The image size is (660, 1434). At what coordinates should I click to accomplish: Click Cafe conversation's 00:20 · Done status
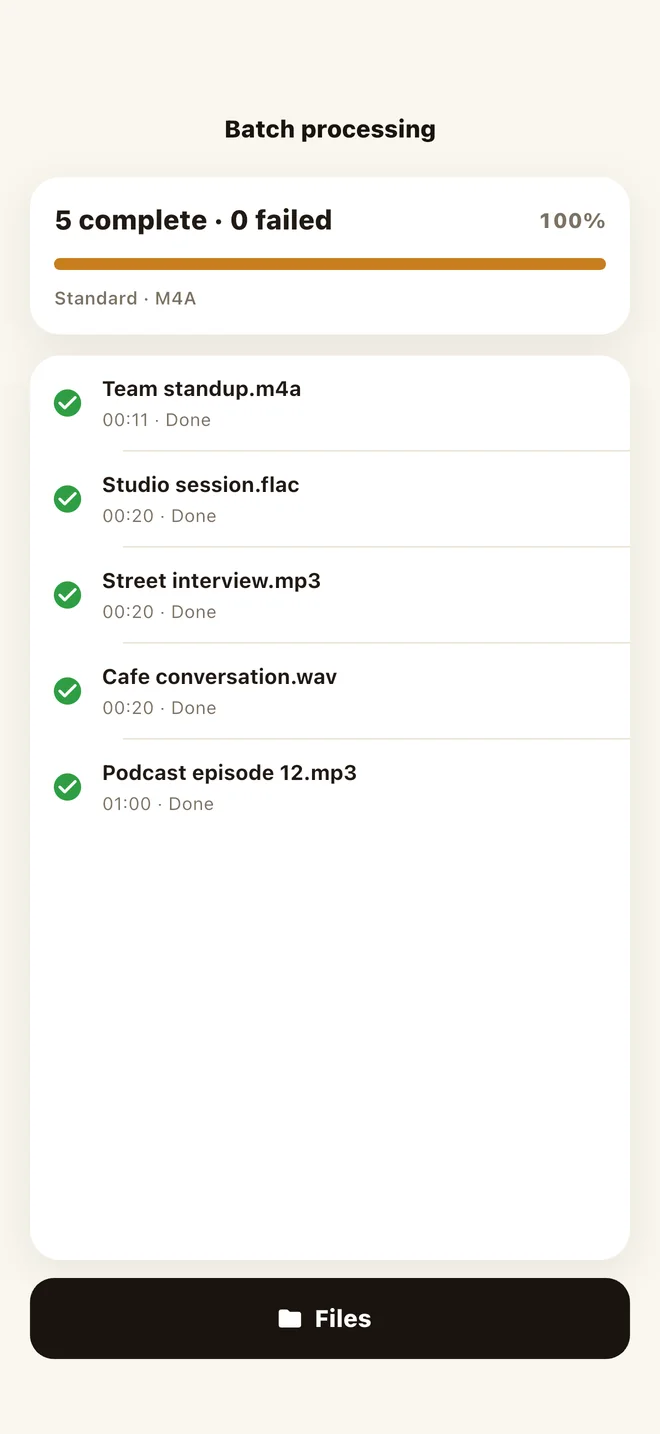[x=159, y=708]
